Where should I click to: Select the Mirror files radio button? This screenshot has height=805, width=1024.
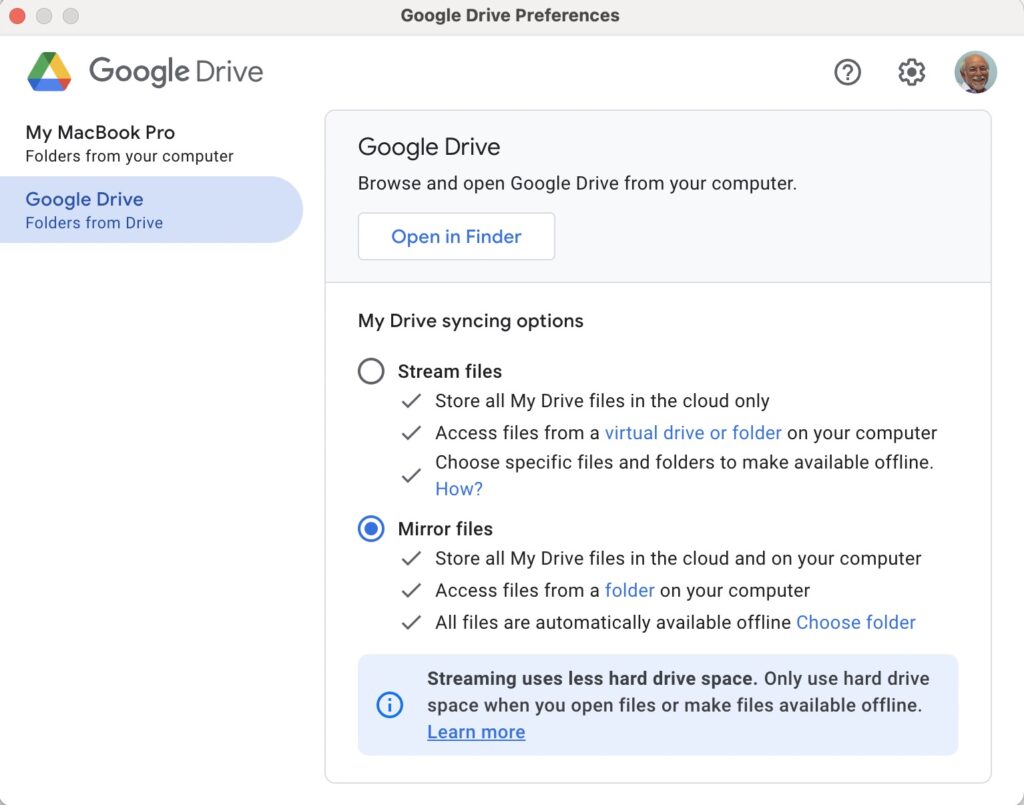click(x=371, y=529)
